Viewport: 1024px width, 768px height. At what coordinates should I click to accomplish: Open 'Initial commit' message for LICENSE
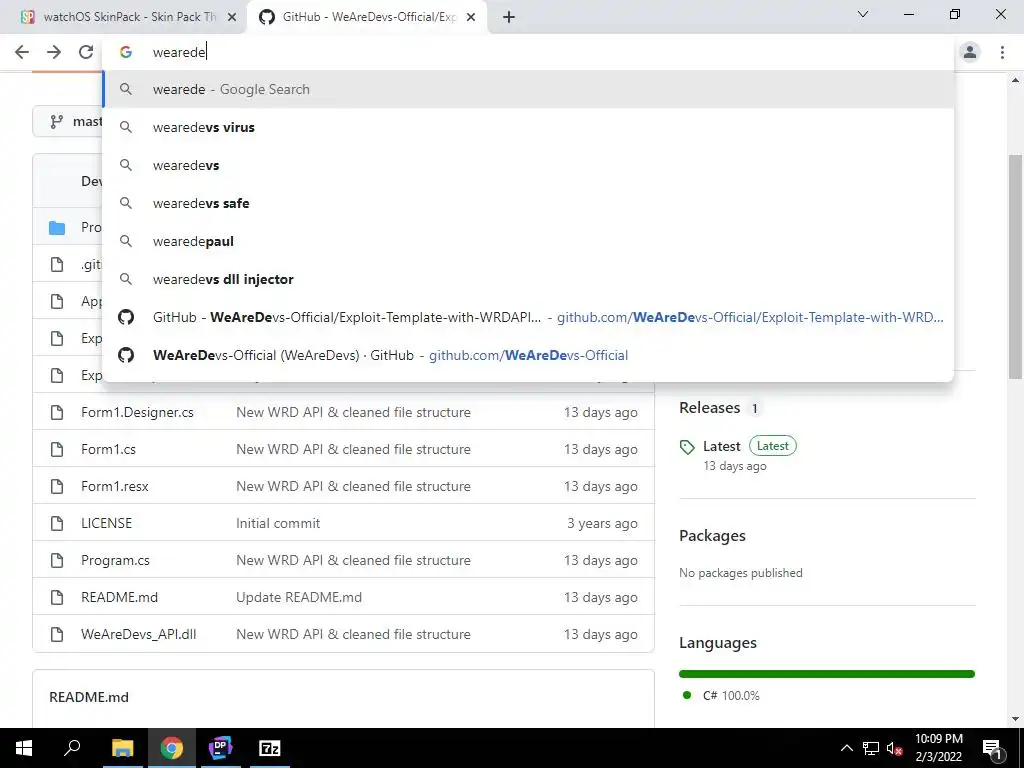pyautogui.click(x=278, y=523)
